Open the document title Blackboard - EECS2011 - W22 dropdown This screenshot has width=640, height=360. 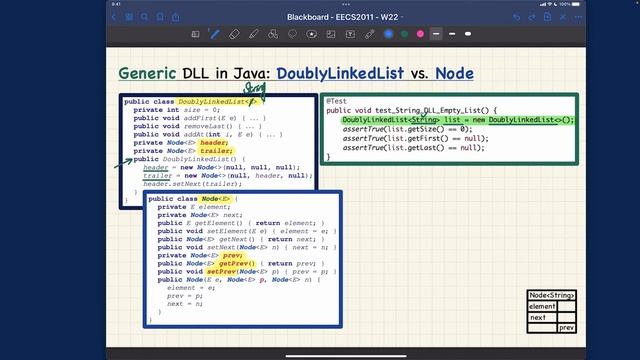click(x=344, y=17)
